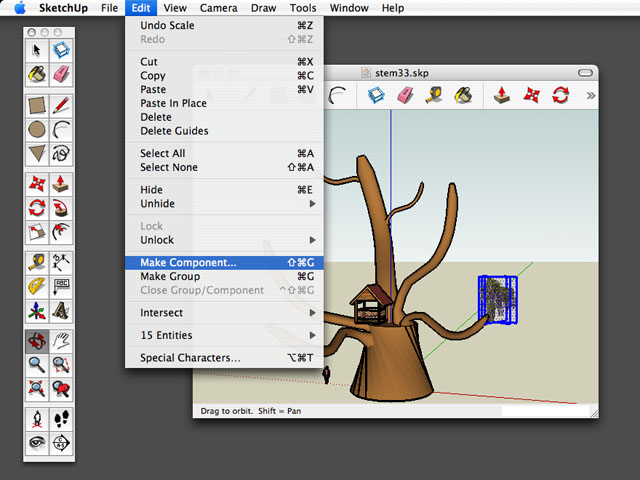
Task: Select the Line pencil tool
Action: (x=61, y=106)
